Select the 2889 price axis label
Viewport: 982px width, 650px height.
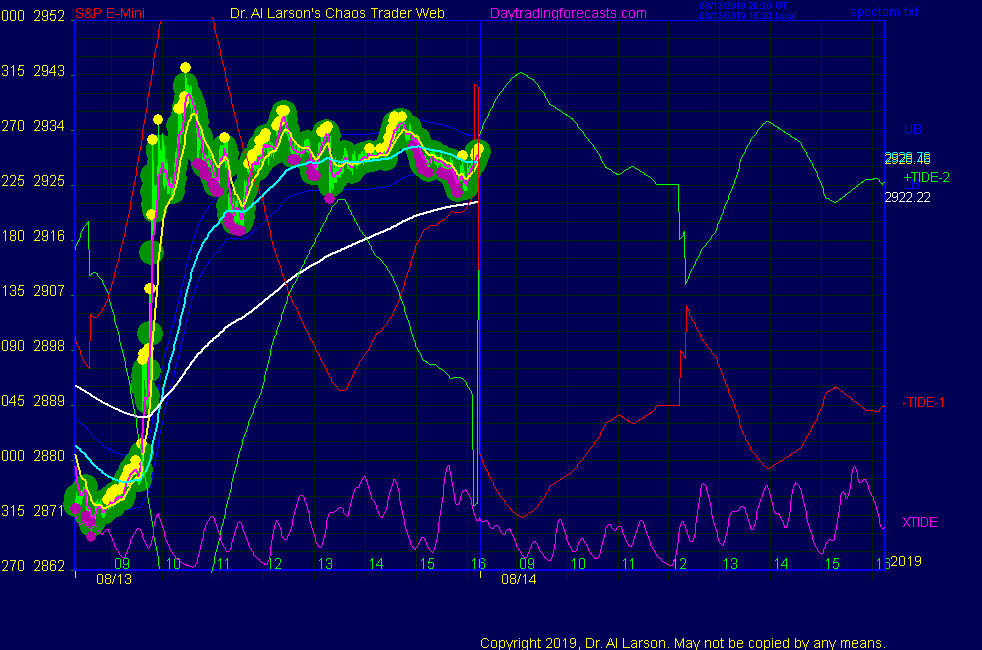pyautogui.click(x=49, y=401)
